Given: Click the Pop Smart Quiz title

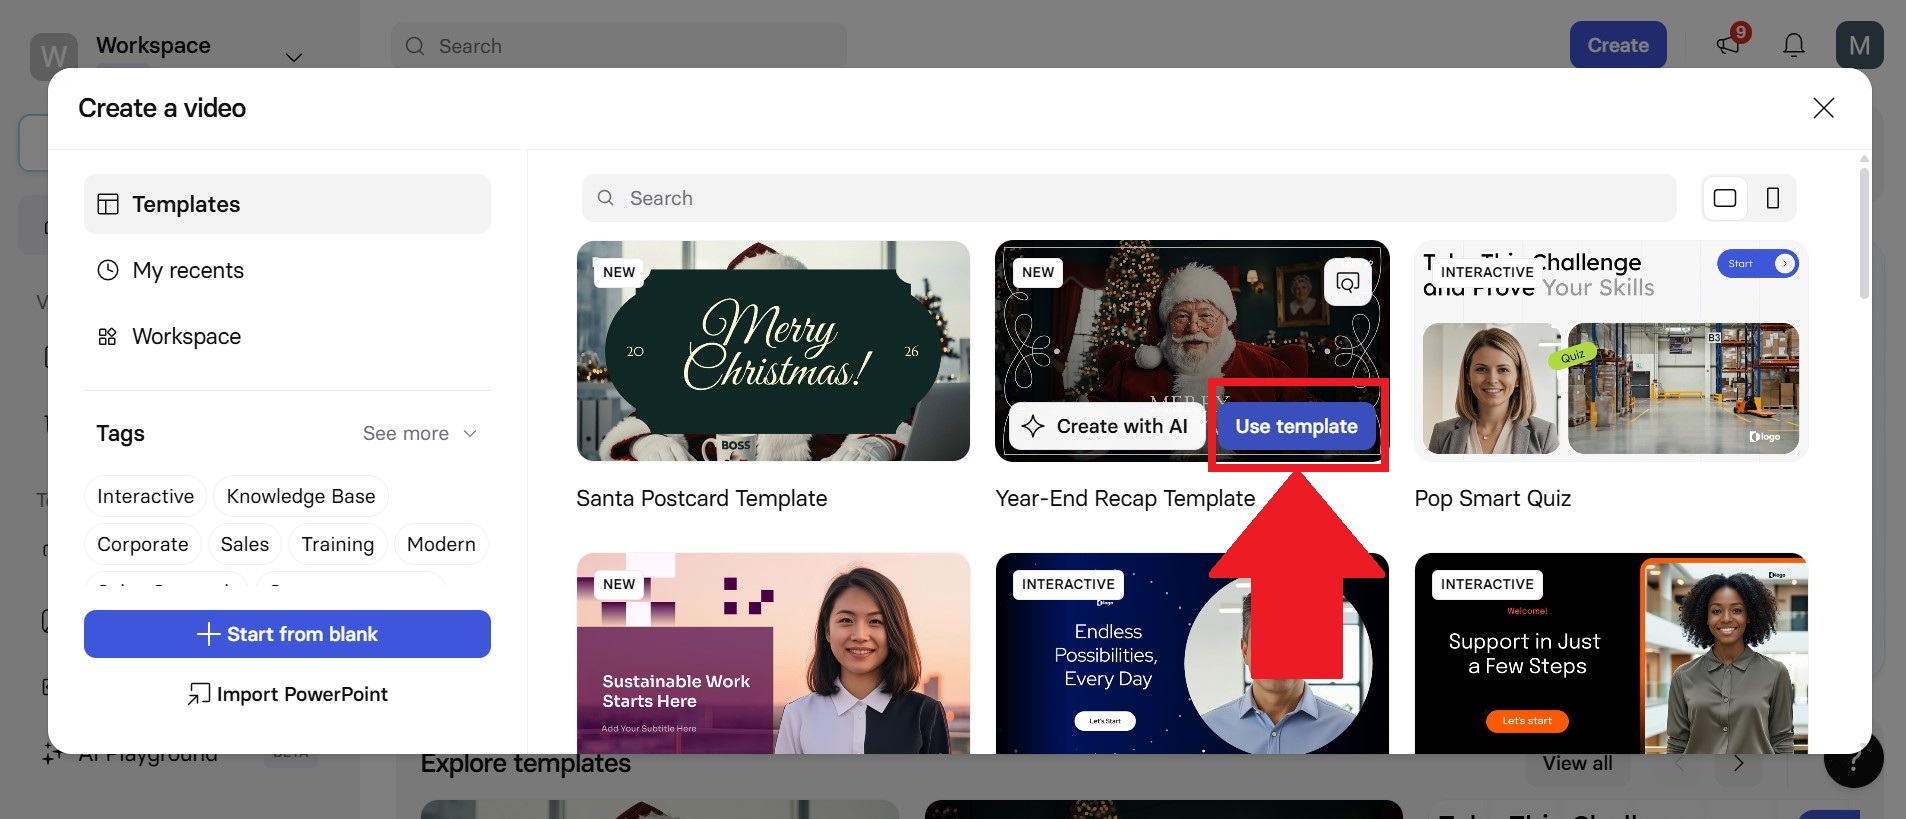Looking at the screenshot, I should pyautogui.click(x=1493, y=498).
